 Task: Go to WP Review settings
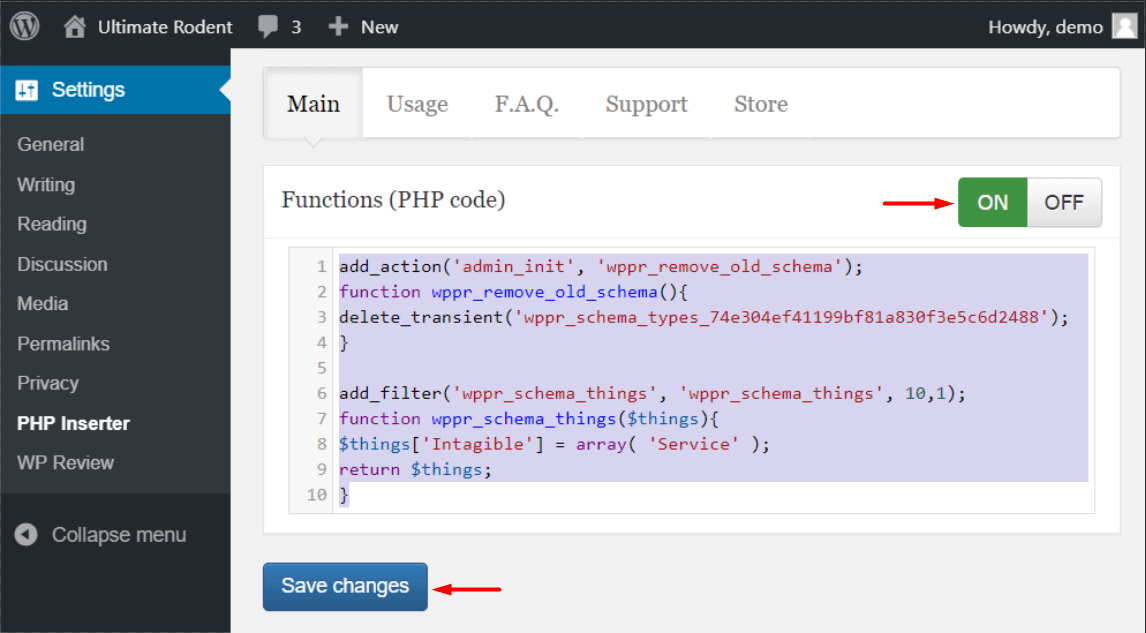[65, 463]
